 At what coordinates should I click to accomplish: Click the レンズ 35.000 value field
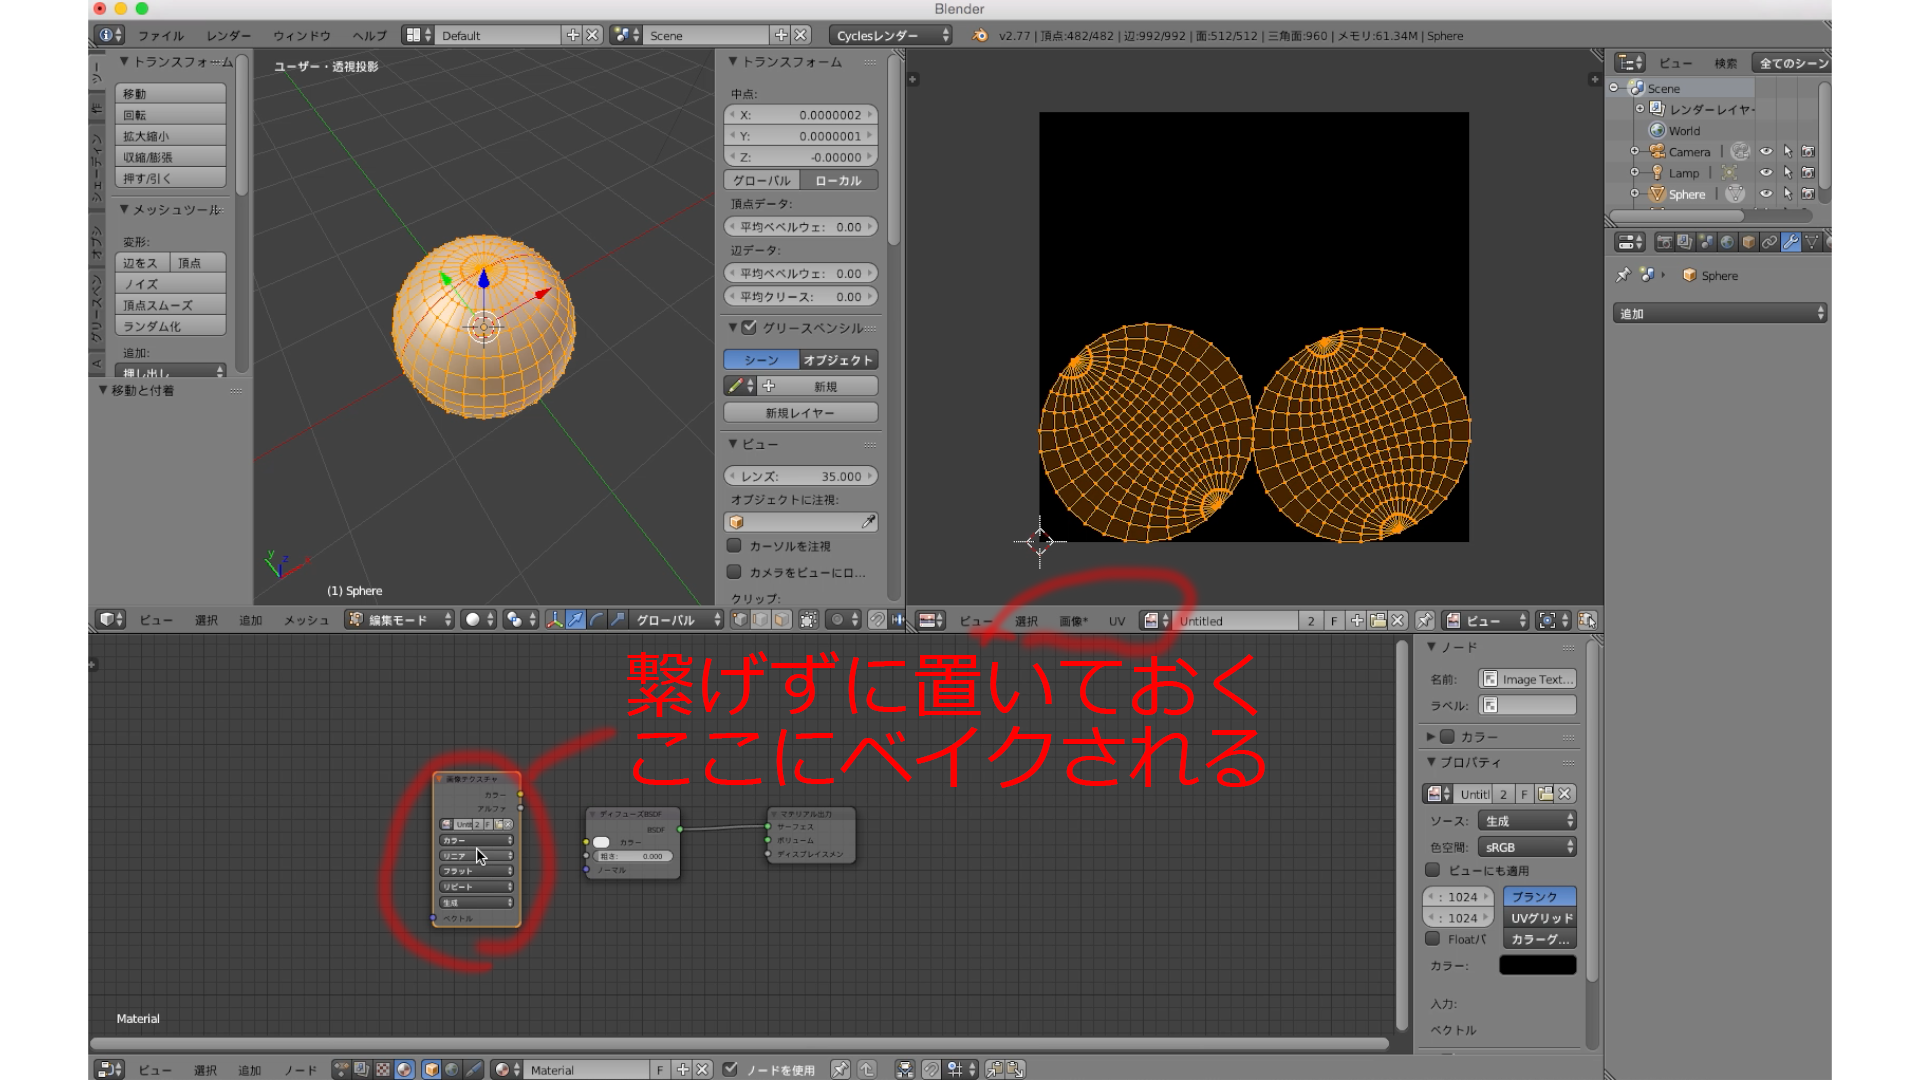point(800,476)
